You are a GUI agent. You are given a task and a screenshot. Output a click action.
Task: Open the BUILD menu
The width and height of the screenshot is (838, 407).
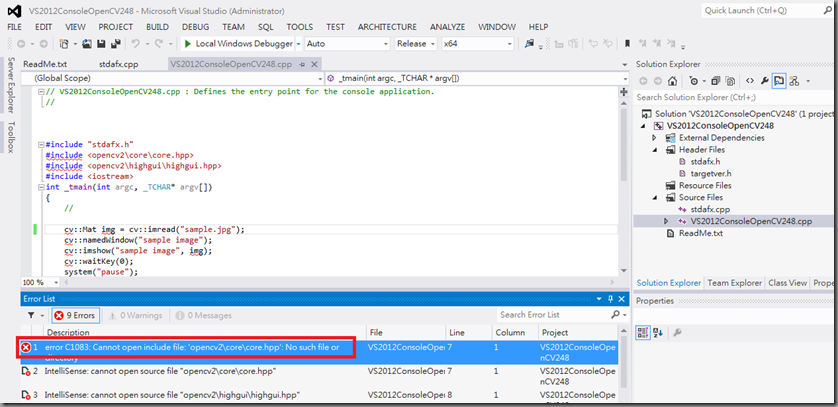click(x=157, y=27)
